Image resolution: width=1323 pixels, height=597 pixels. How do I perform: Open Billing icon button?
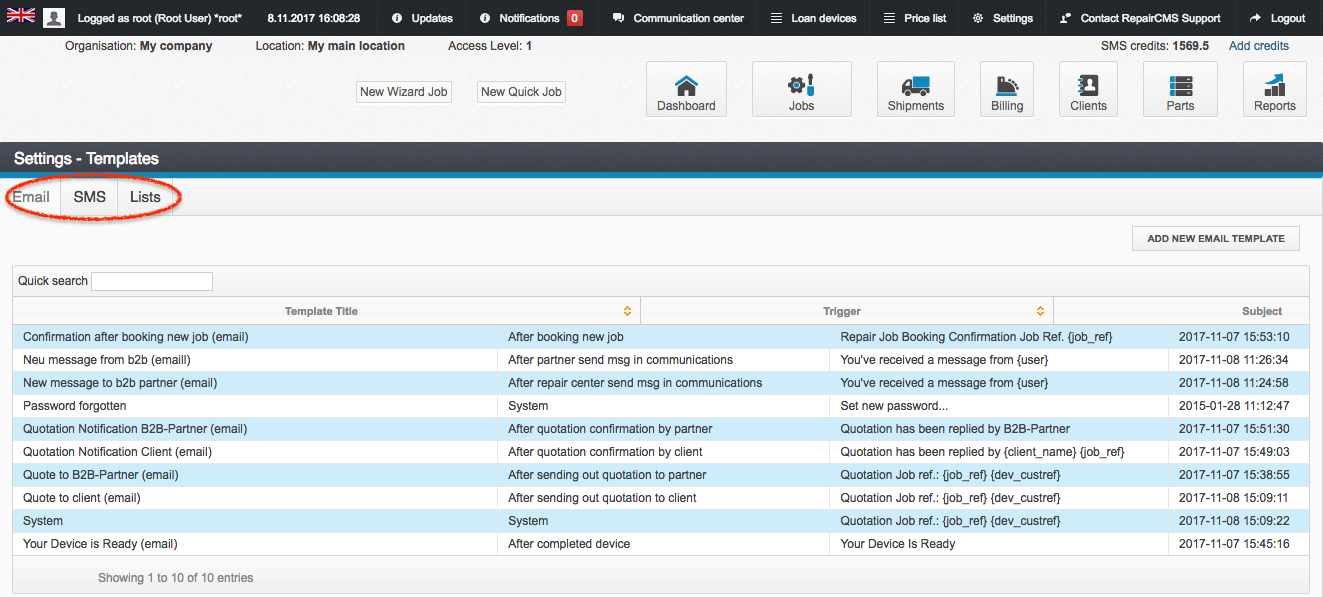coord(1007,89)
